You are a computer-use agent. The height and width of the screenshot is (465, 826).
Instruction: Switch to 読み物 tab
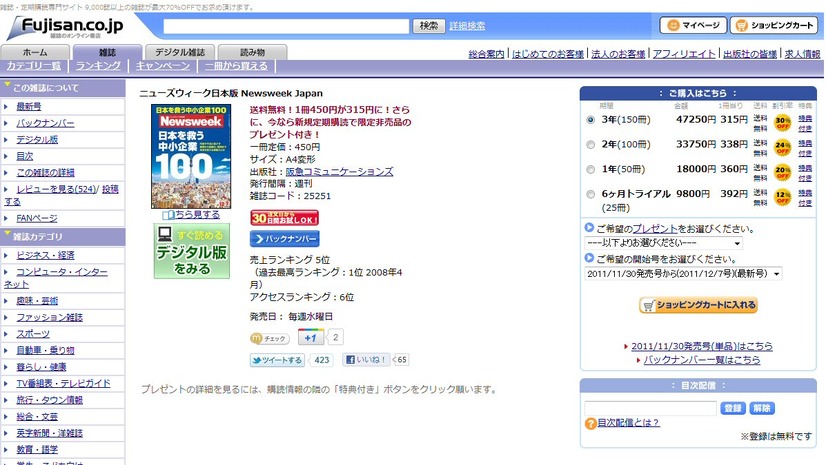252,52
